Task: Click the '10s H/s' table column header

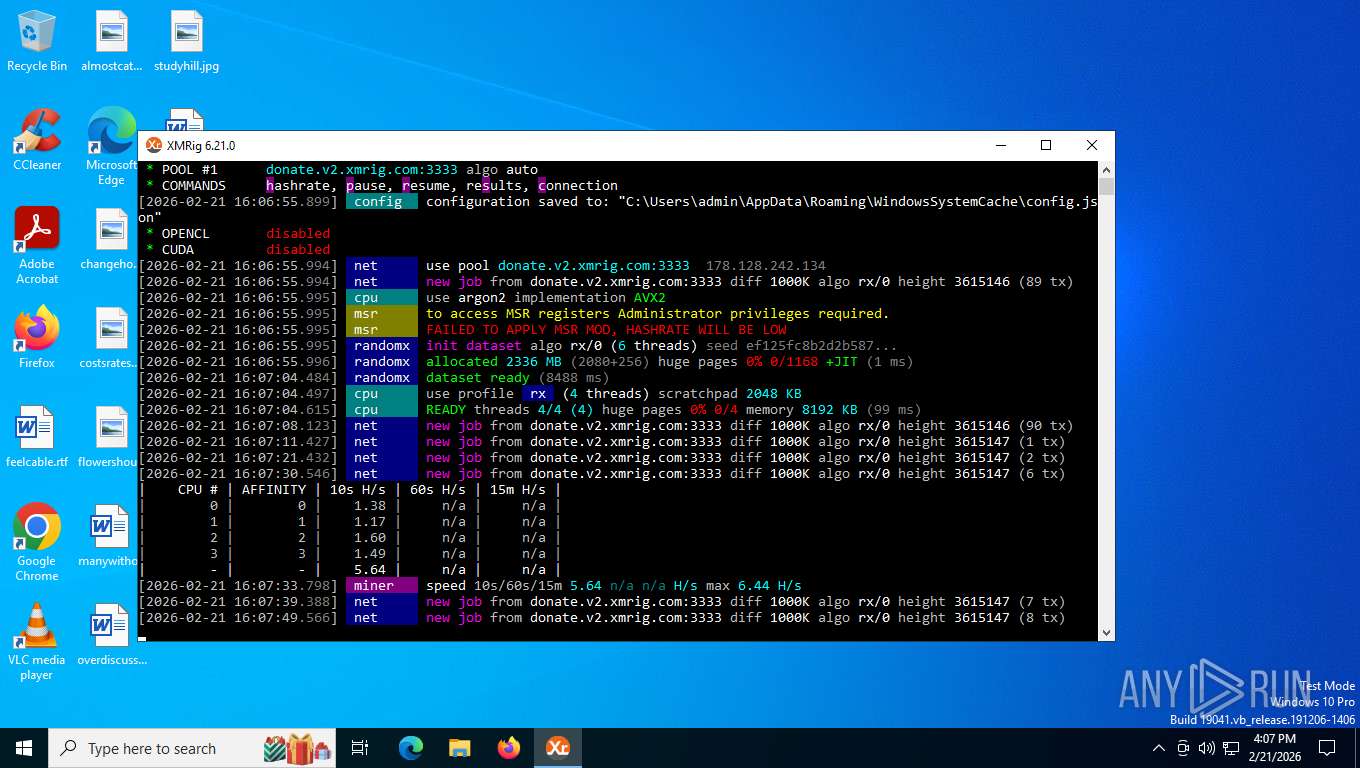Action: (x=357, y=490)
